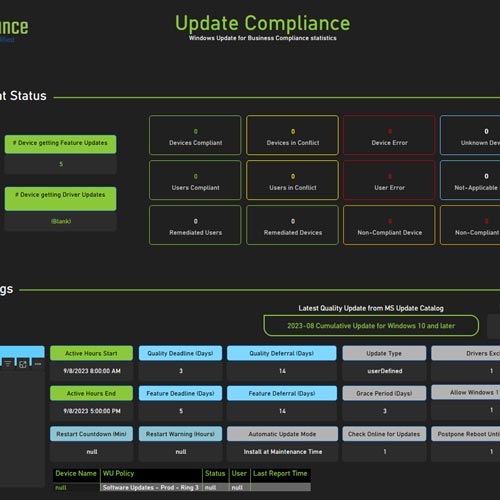Click the Restart Countdown (Min) header

(x=91, y=434)
